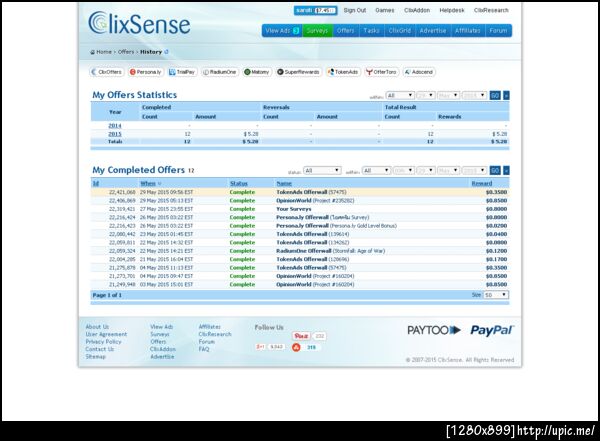Sort completed offers by Reward column
Screen dimensions: 600x441
click(482, 183)
